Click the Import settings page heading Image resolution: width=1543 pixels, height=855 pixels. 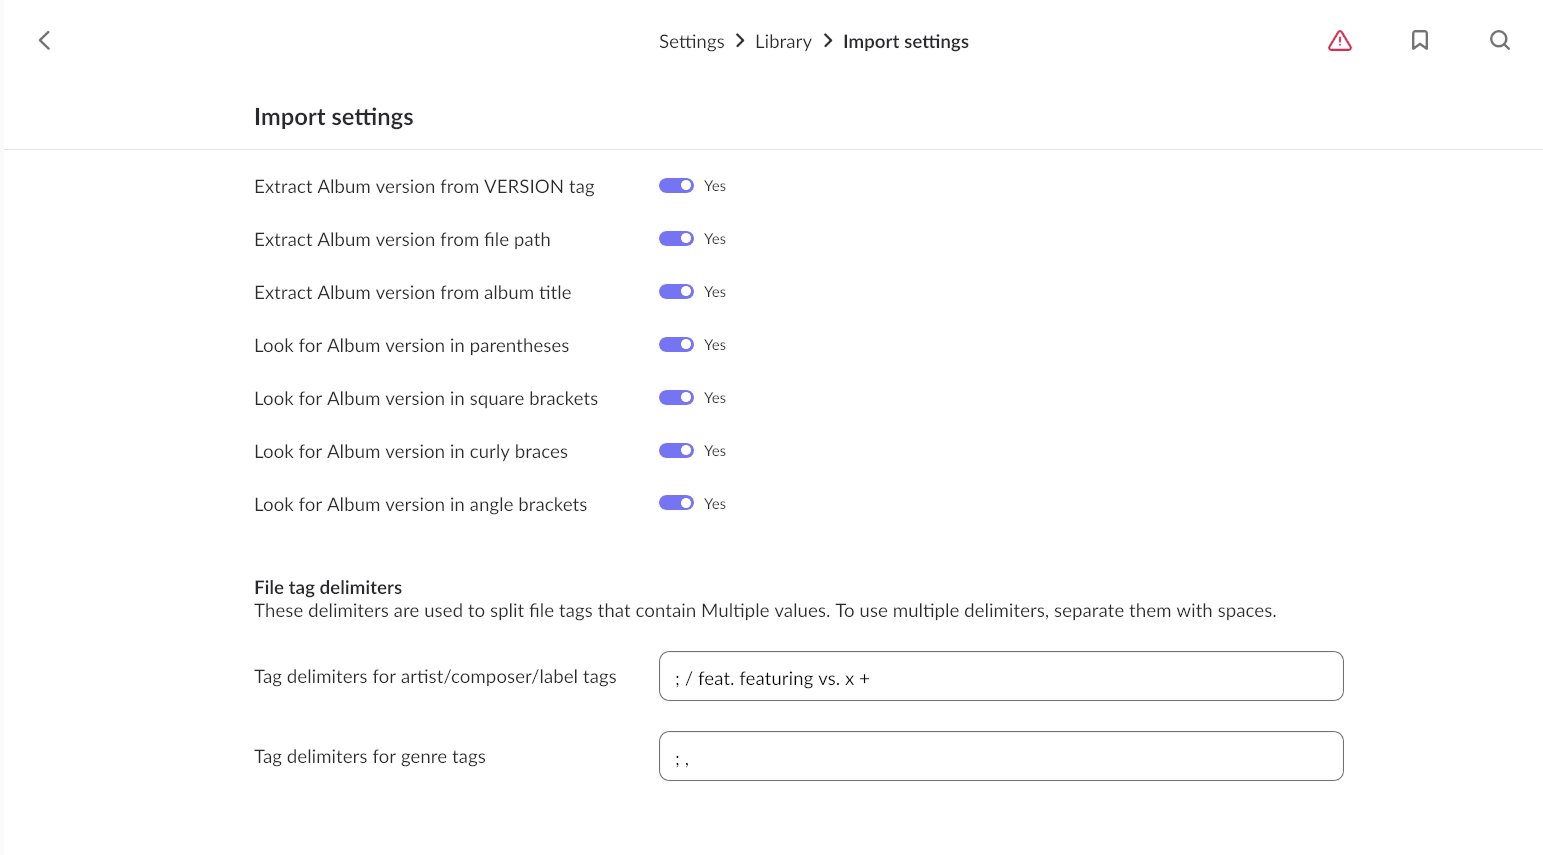(333, 117)
